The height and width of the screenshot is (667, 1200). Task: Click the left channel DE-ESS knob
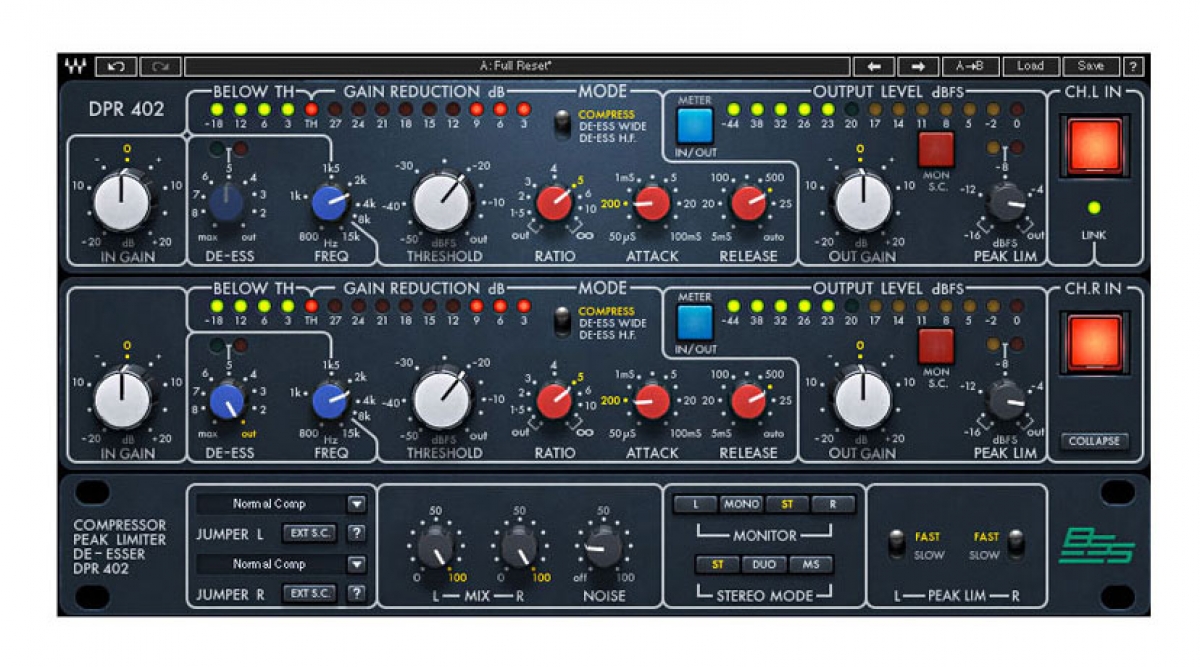pyautogui.click(x=226, y=203)
